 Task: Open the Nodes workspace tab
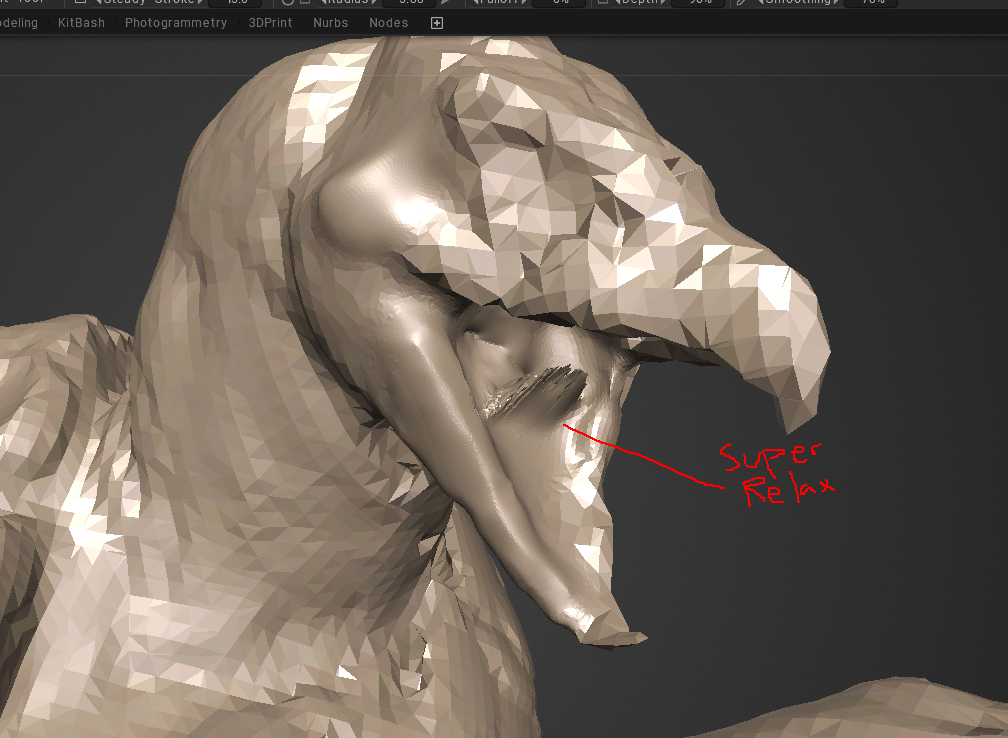click(388, 23)
